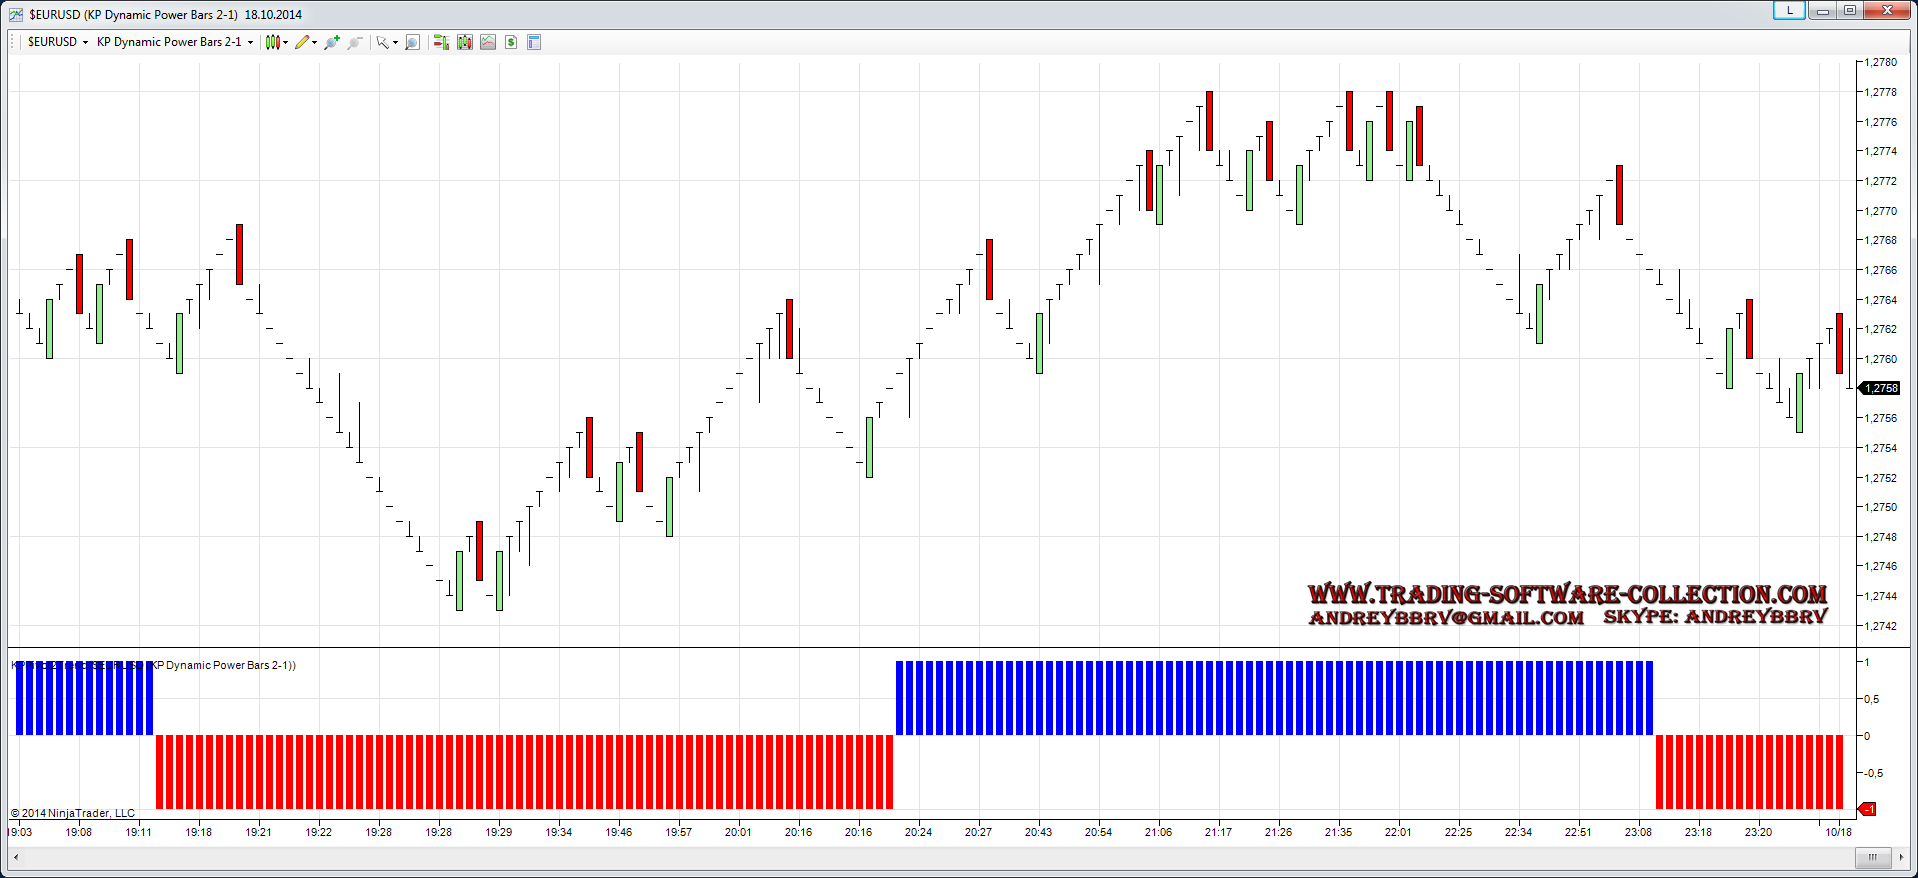The width and height of the screenshot is (1918, 878).
Task: Click the 1,2758 current price marker
Action: click(x=1878, y=388)
